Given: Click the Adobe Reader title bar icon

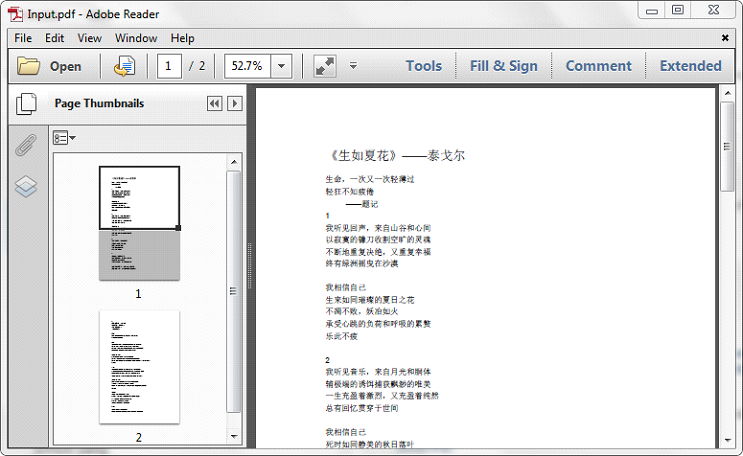Looking at the screenshot, I should point(15,14).
